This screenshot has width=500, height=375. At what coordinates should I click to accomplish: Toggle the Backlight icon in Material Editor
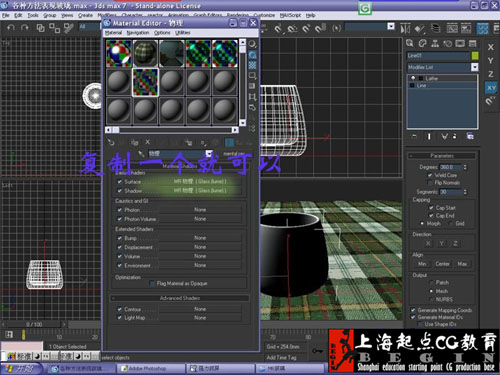pos(253,55)
